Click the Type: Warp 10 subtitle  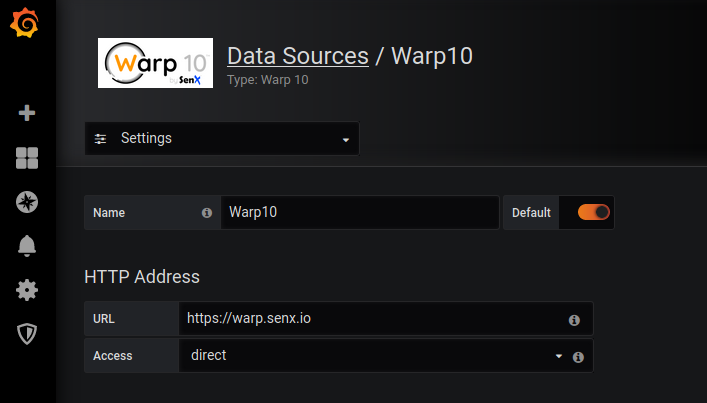(268, 80)
